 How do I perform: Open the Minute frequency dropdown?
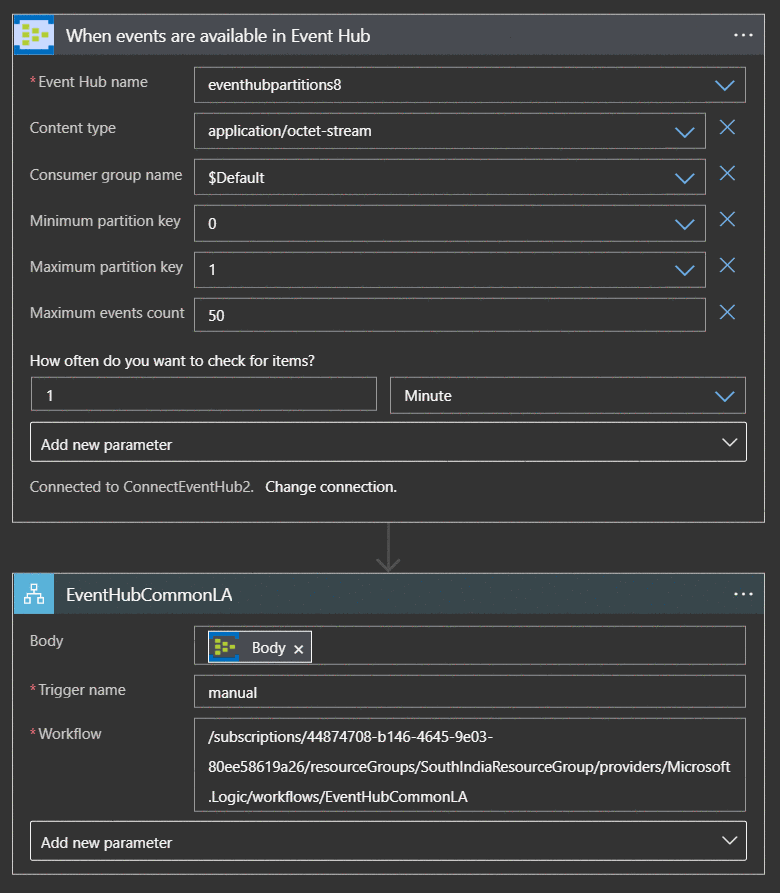(x=568, y=395)
